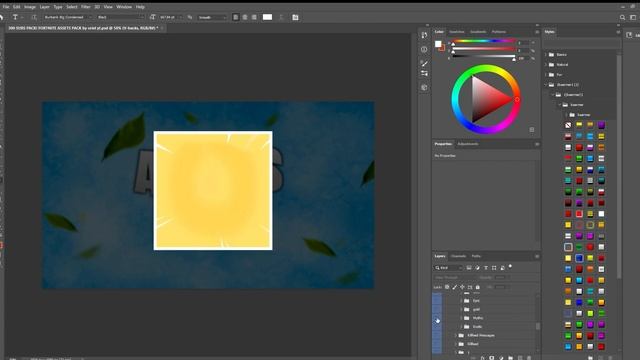
Task: Click the warp text icon
Action: pos(281,17)
